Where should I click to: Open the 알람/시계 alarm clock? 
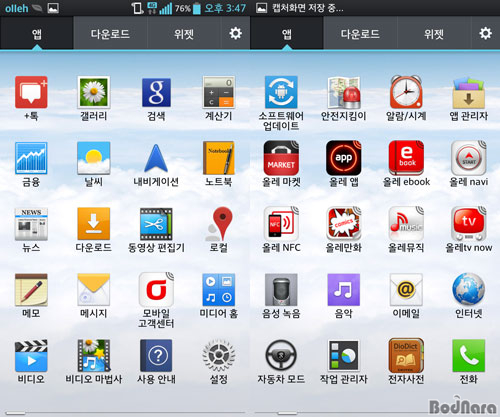[x=406, y=92]
